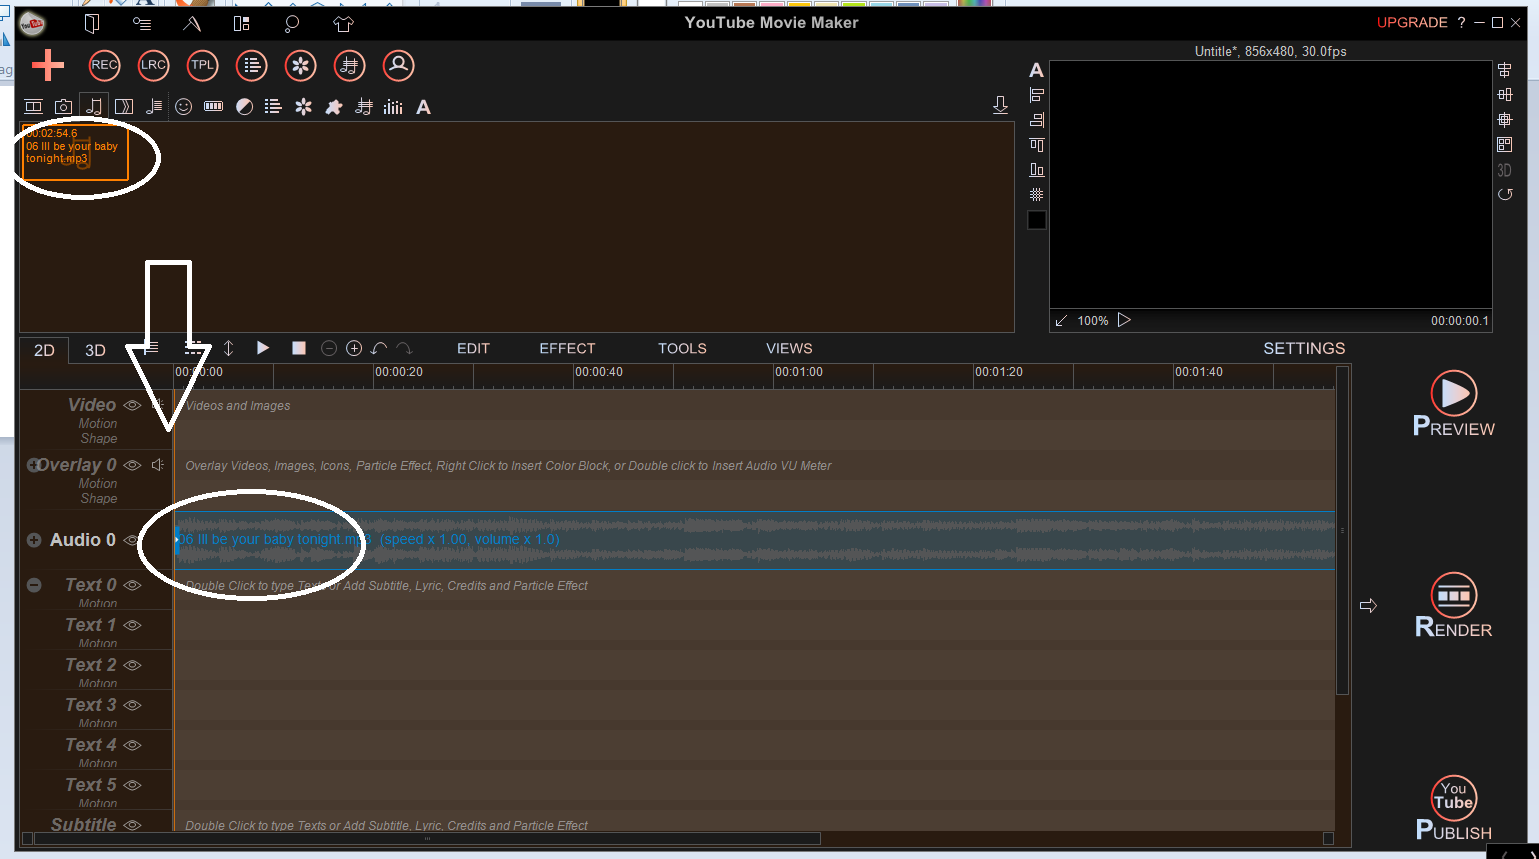Click the 00:01:00 mark on timeline ruler
The width and height of the screenshot is (1539, 859).
(x=799, y=372)
